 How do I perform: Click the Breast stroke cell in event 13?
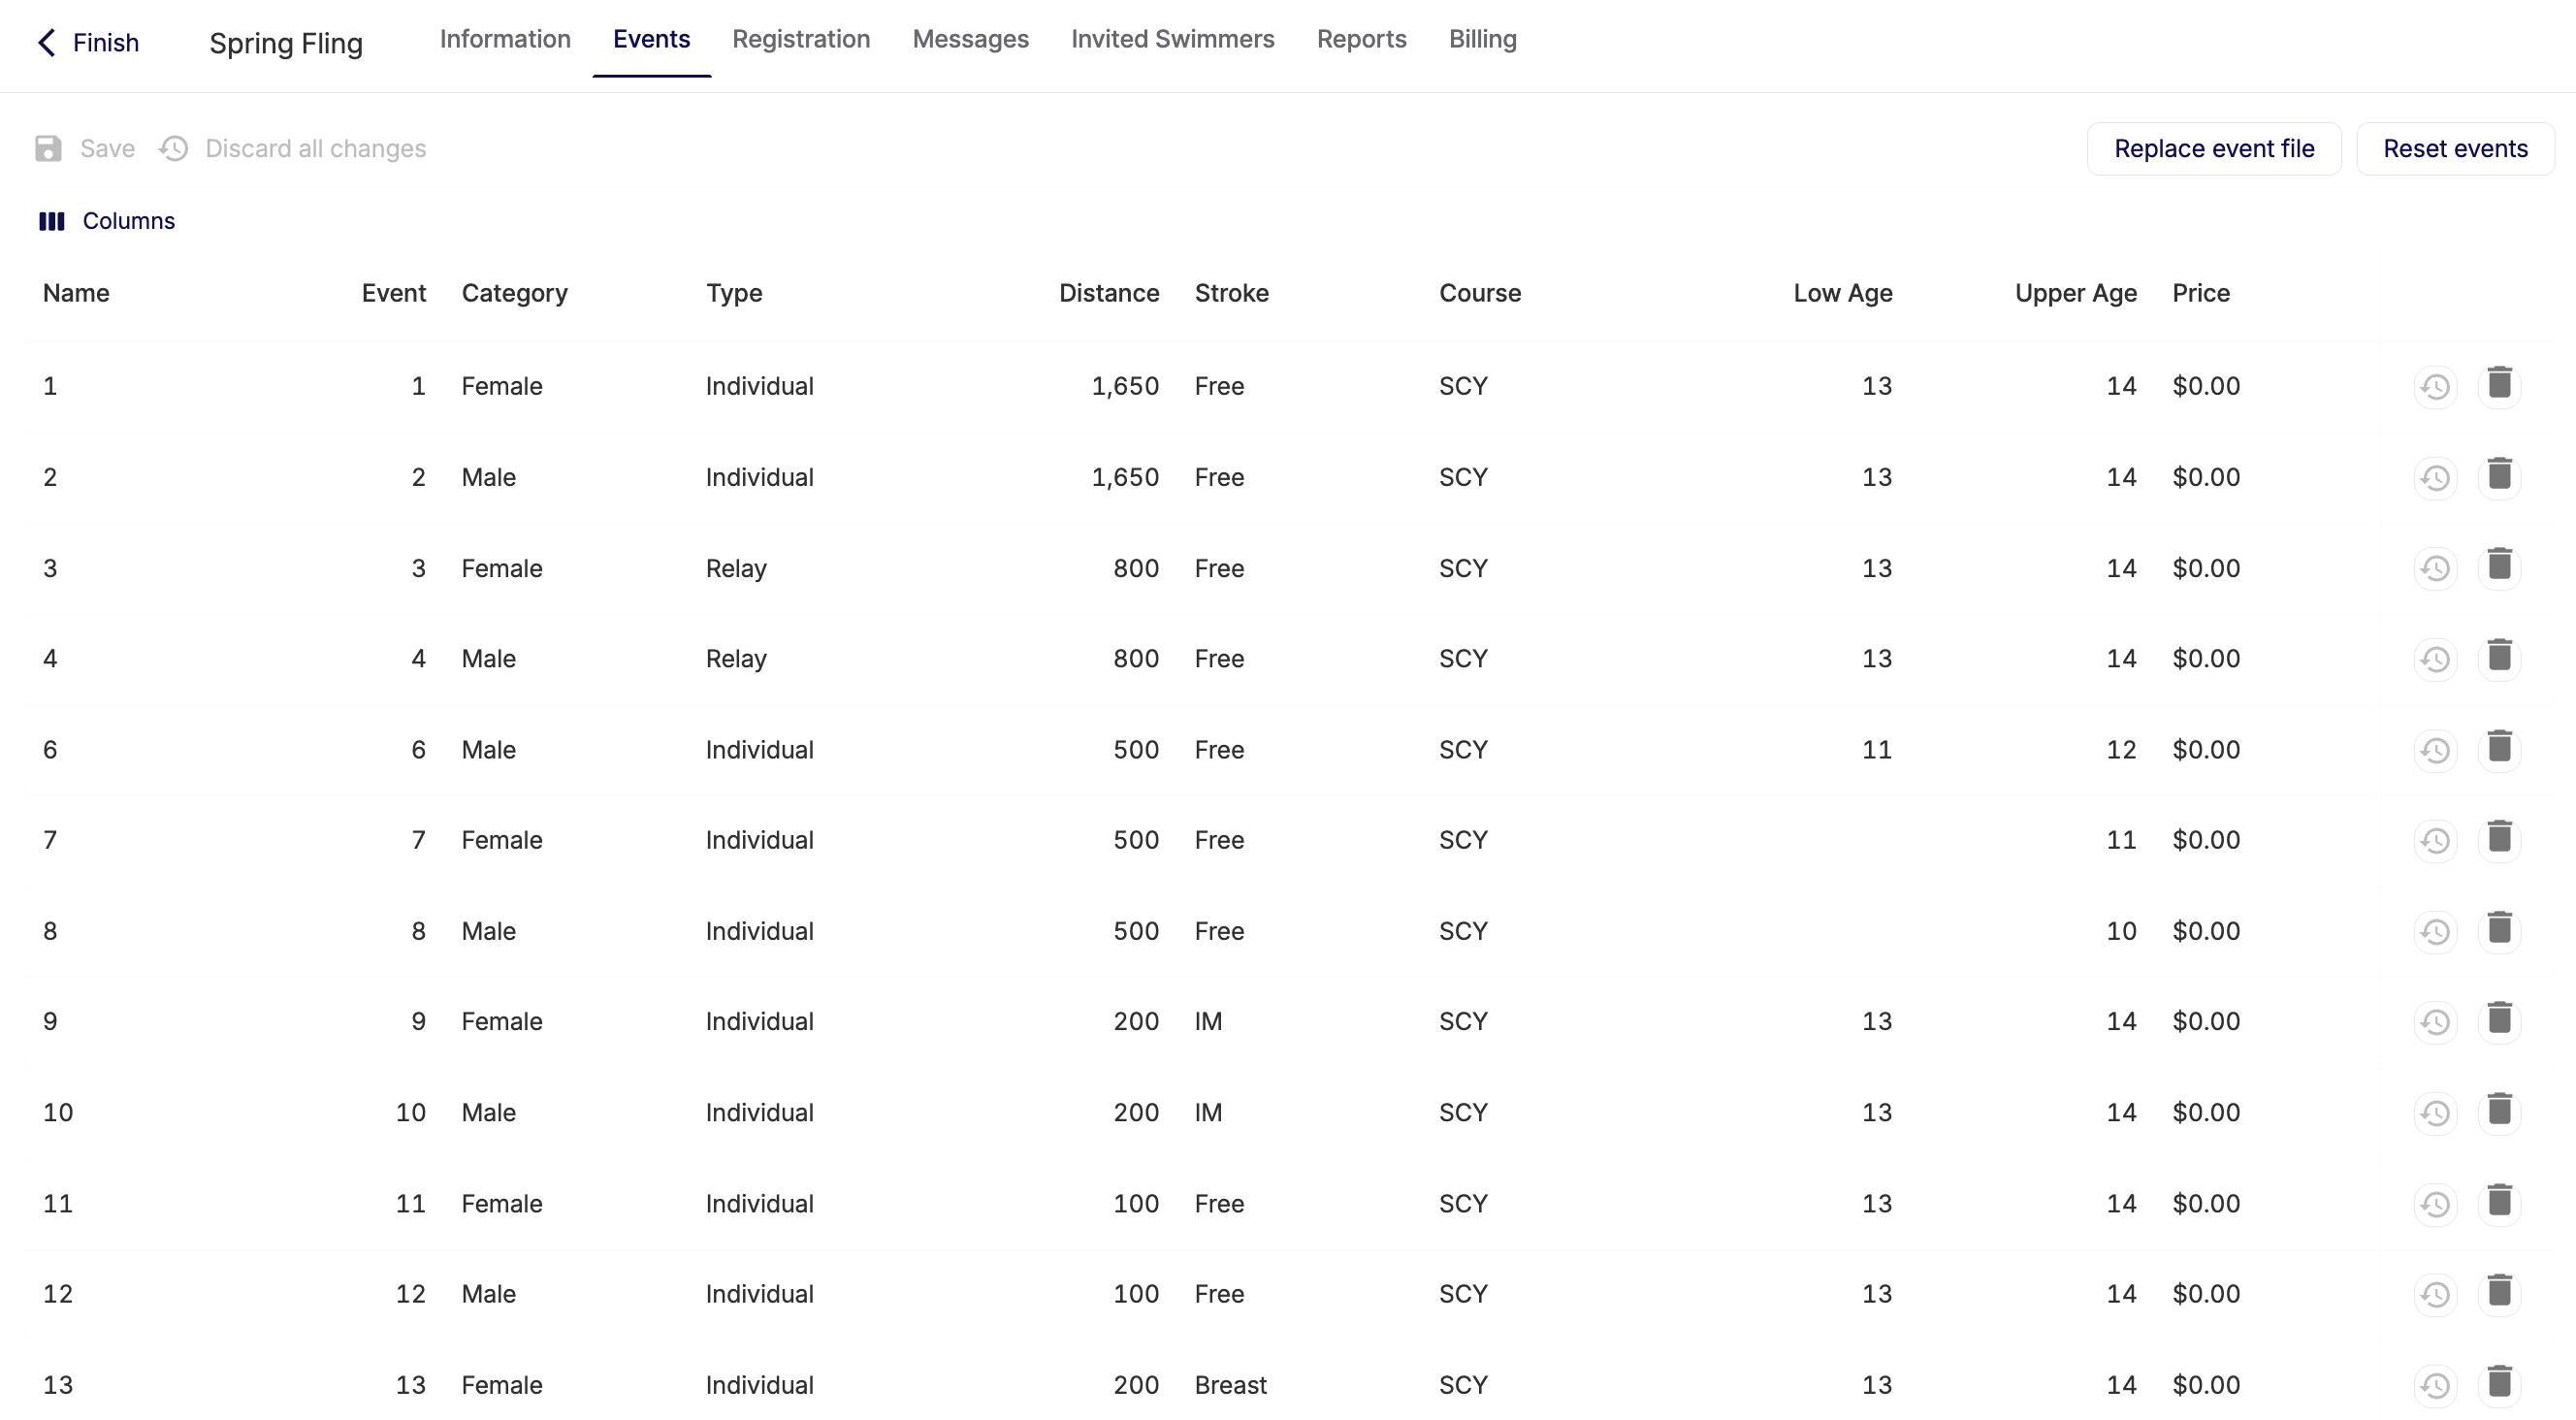[x=1230, y=1385]
